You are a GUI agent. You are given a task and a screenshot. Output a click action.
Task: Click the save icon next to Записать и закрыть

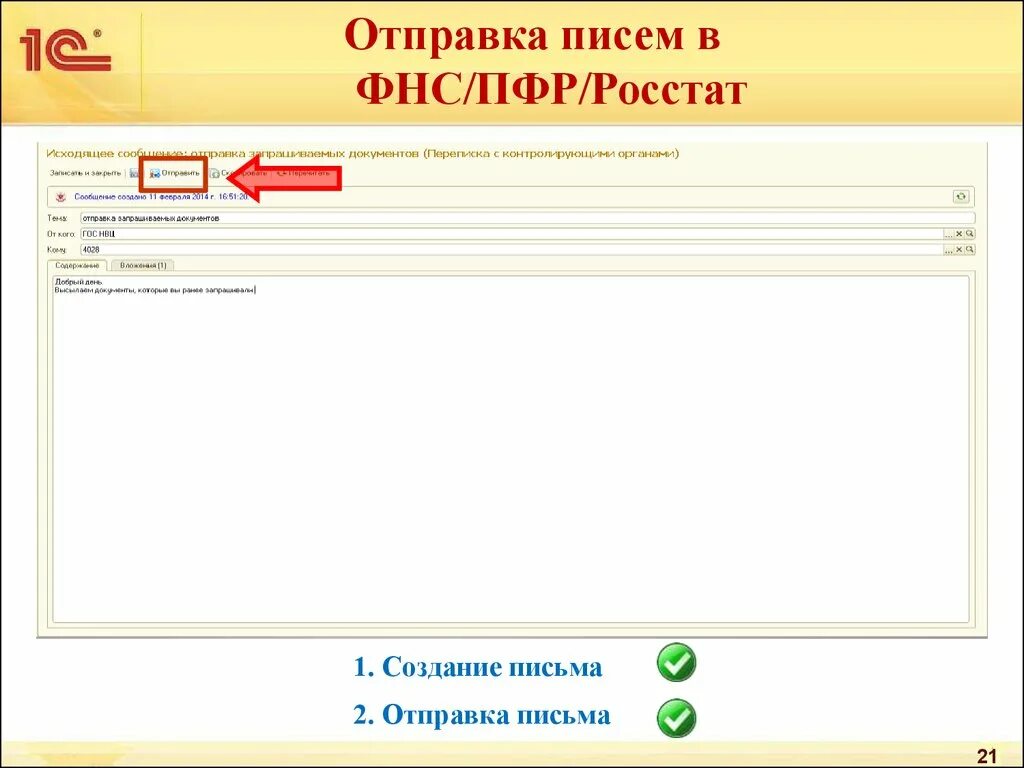133,174
